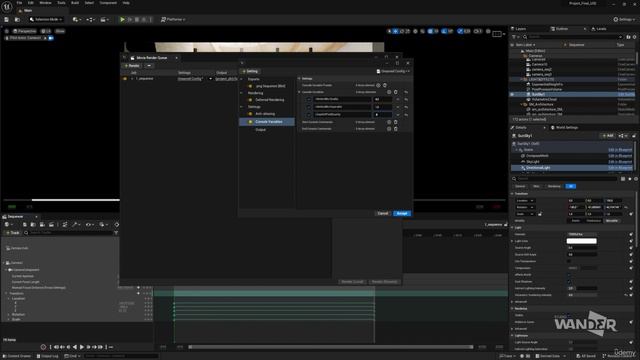The height and width of the screenshot is (360, 640).
Task: Open the Window menu
Action: click(45, 3)
